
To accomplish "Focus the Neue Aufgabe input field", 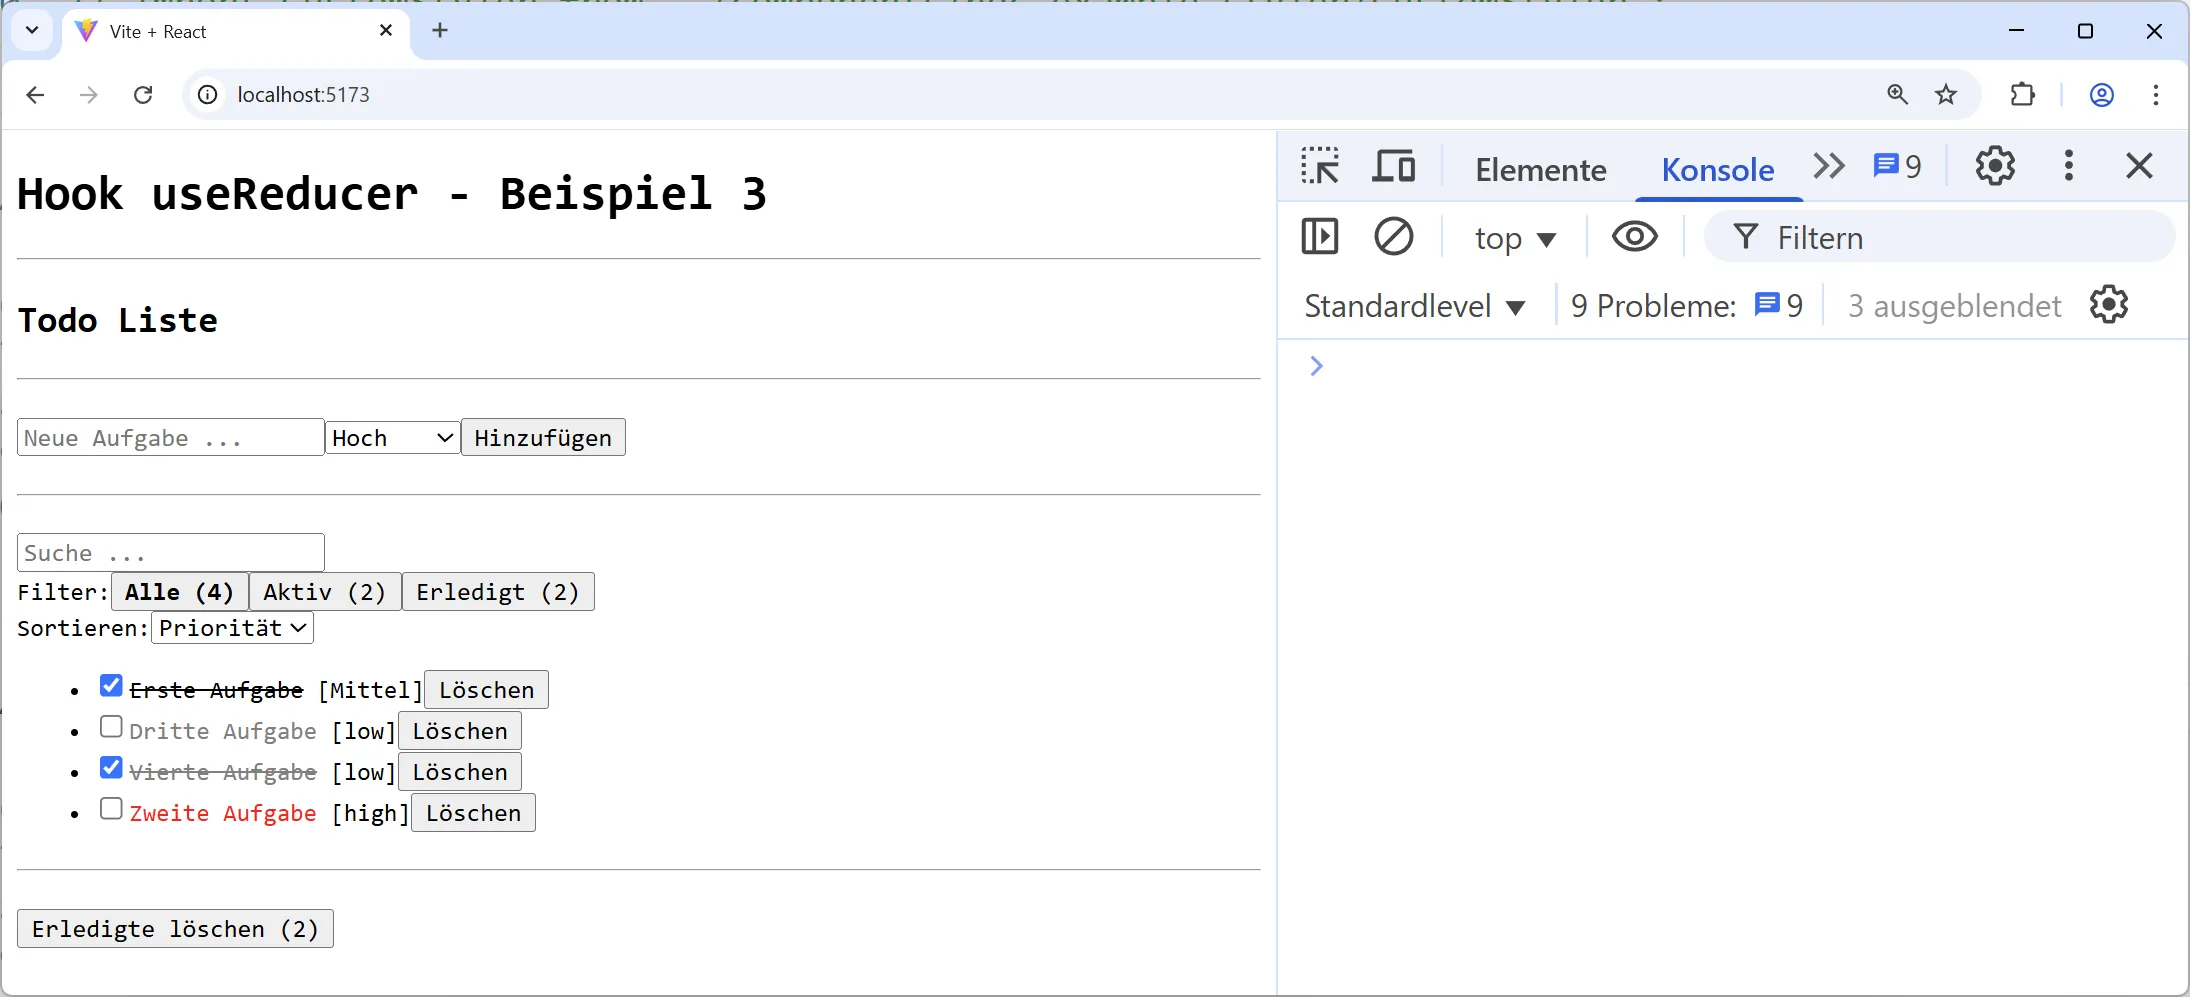I will 171,438.
